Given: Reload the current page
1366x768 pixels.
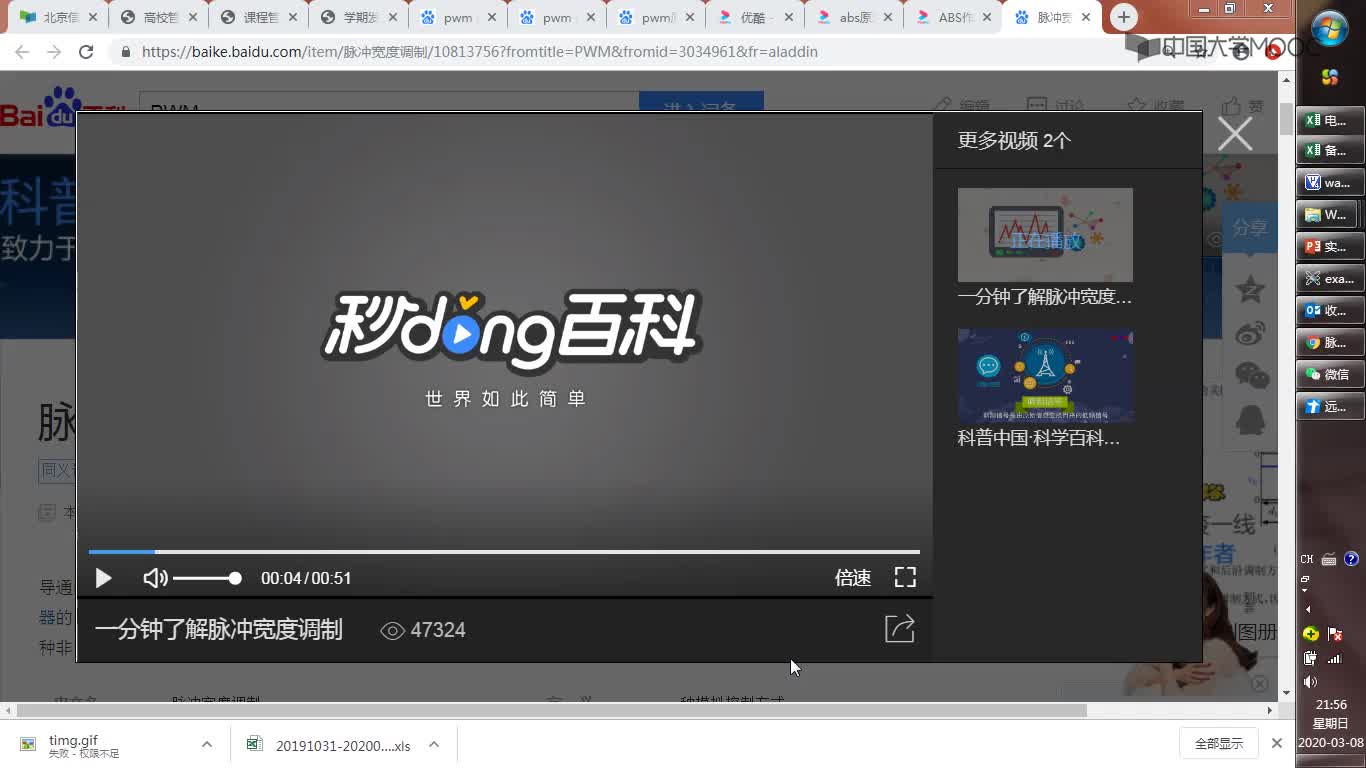Looking at the screenshot, I should (86, 51).
